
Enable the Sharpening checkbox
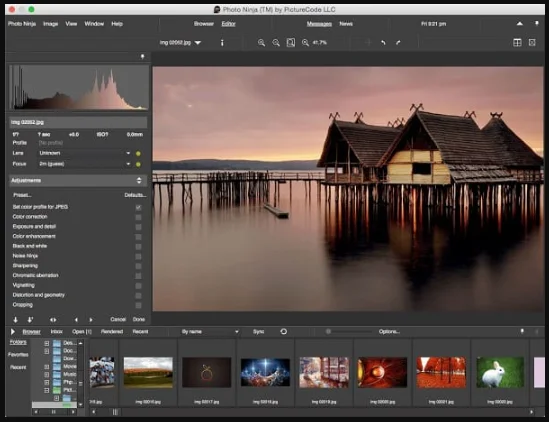click(138, 266)
